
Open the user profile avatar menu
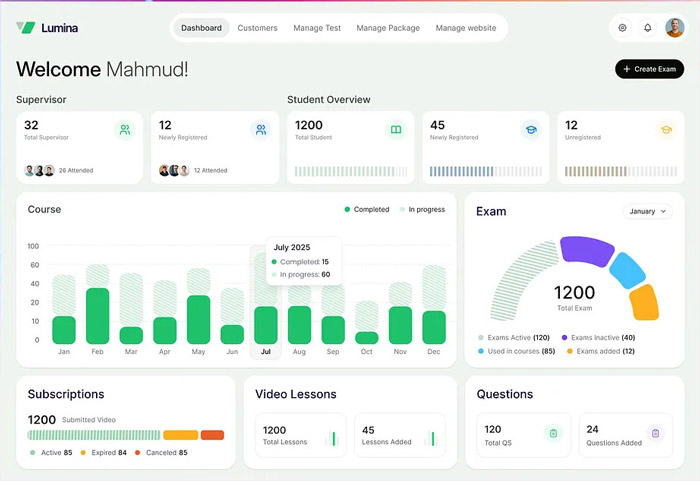pyautogui.click(x=674, y=28)
